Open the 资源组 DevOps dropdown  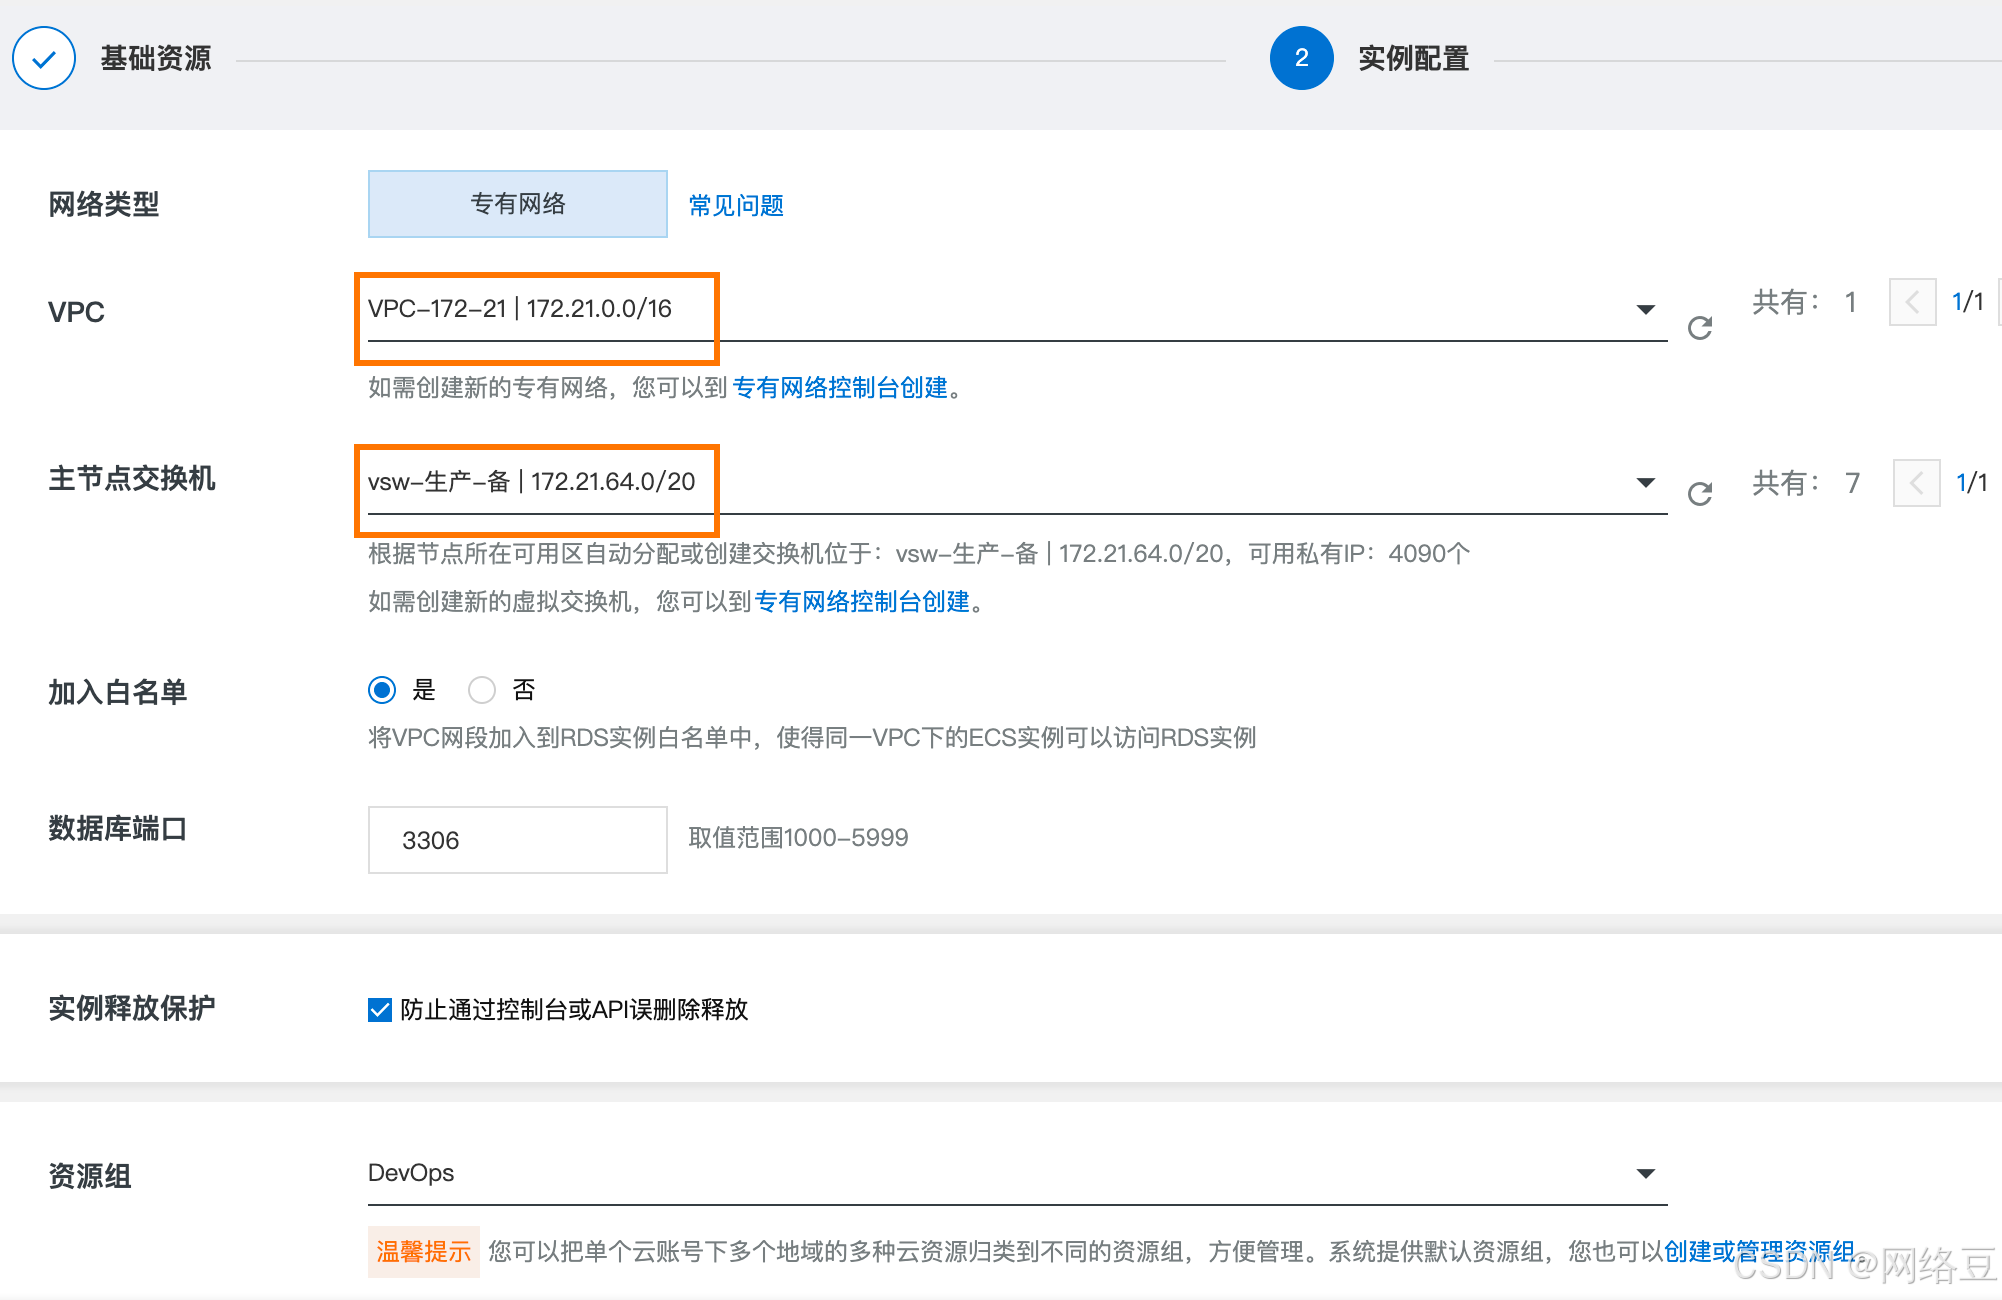pyautogui.click(x=1645, y=1173)
